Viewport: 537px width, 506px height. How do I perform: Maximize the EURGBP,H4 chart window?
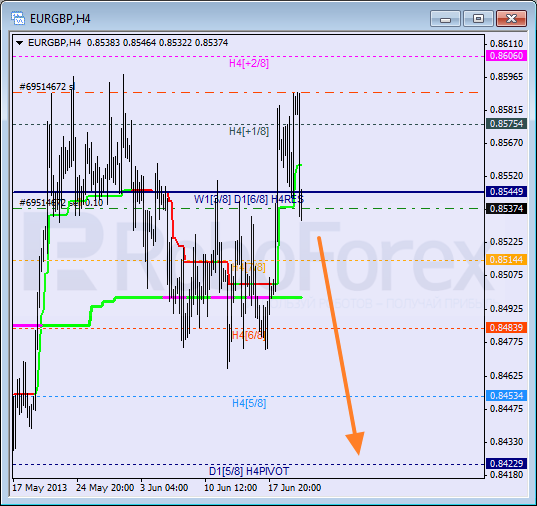point(478,18)
